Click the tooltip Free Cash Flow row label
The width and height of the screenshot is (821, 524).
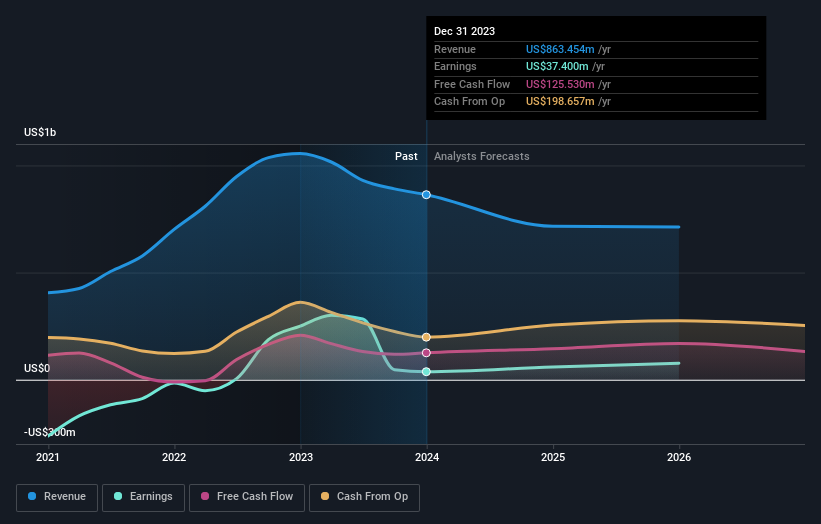[472, 84]
